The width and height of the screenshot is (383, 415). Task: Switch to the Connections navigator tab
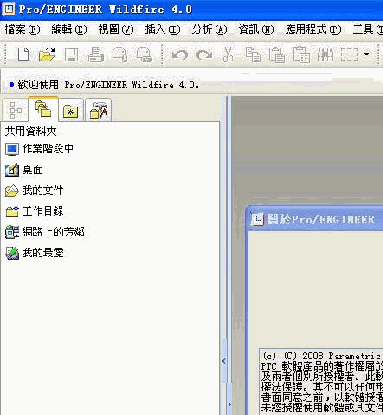coord(98,110)
